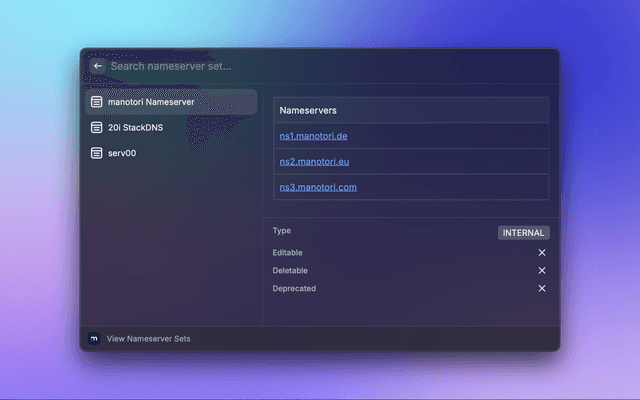Select the serv00 nameserver set
Viewport: 640px width, 400px height.
[x=122, y=153]
